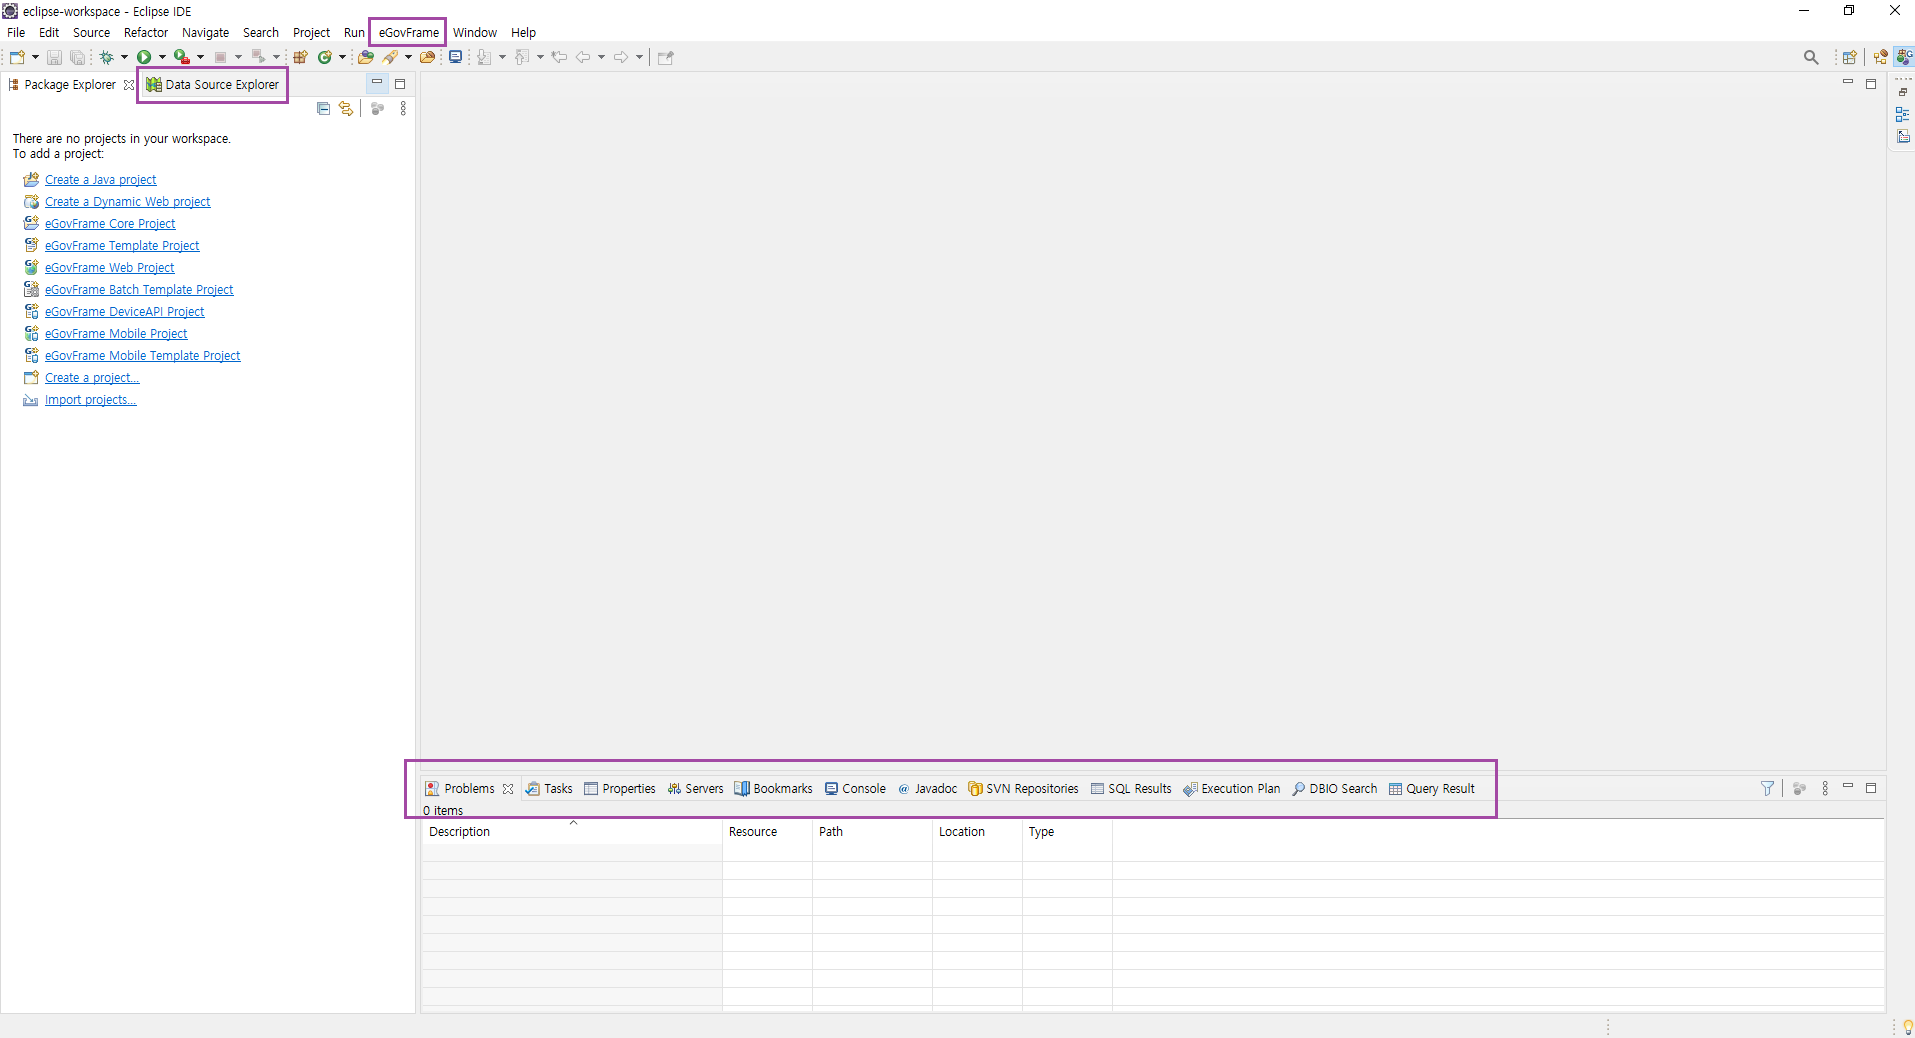This screenshot has height=1038, width=1915.
Task: Switch to the Console tab
Action: (x=855, y=789)
